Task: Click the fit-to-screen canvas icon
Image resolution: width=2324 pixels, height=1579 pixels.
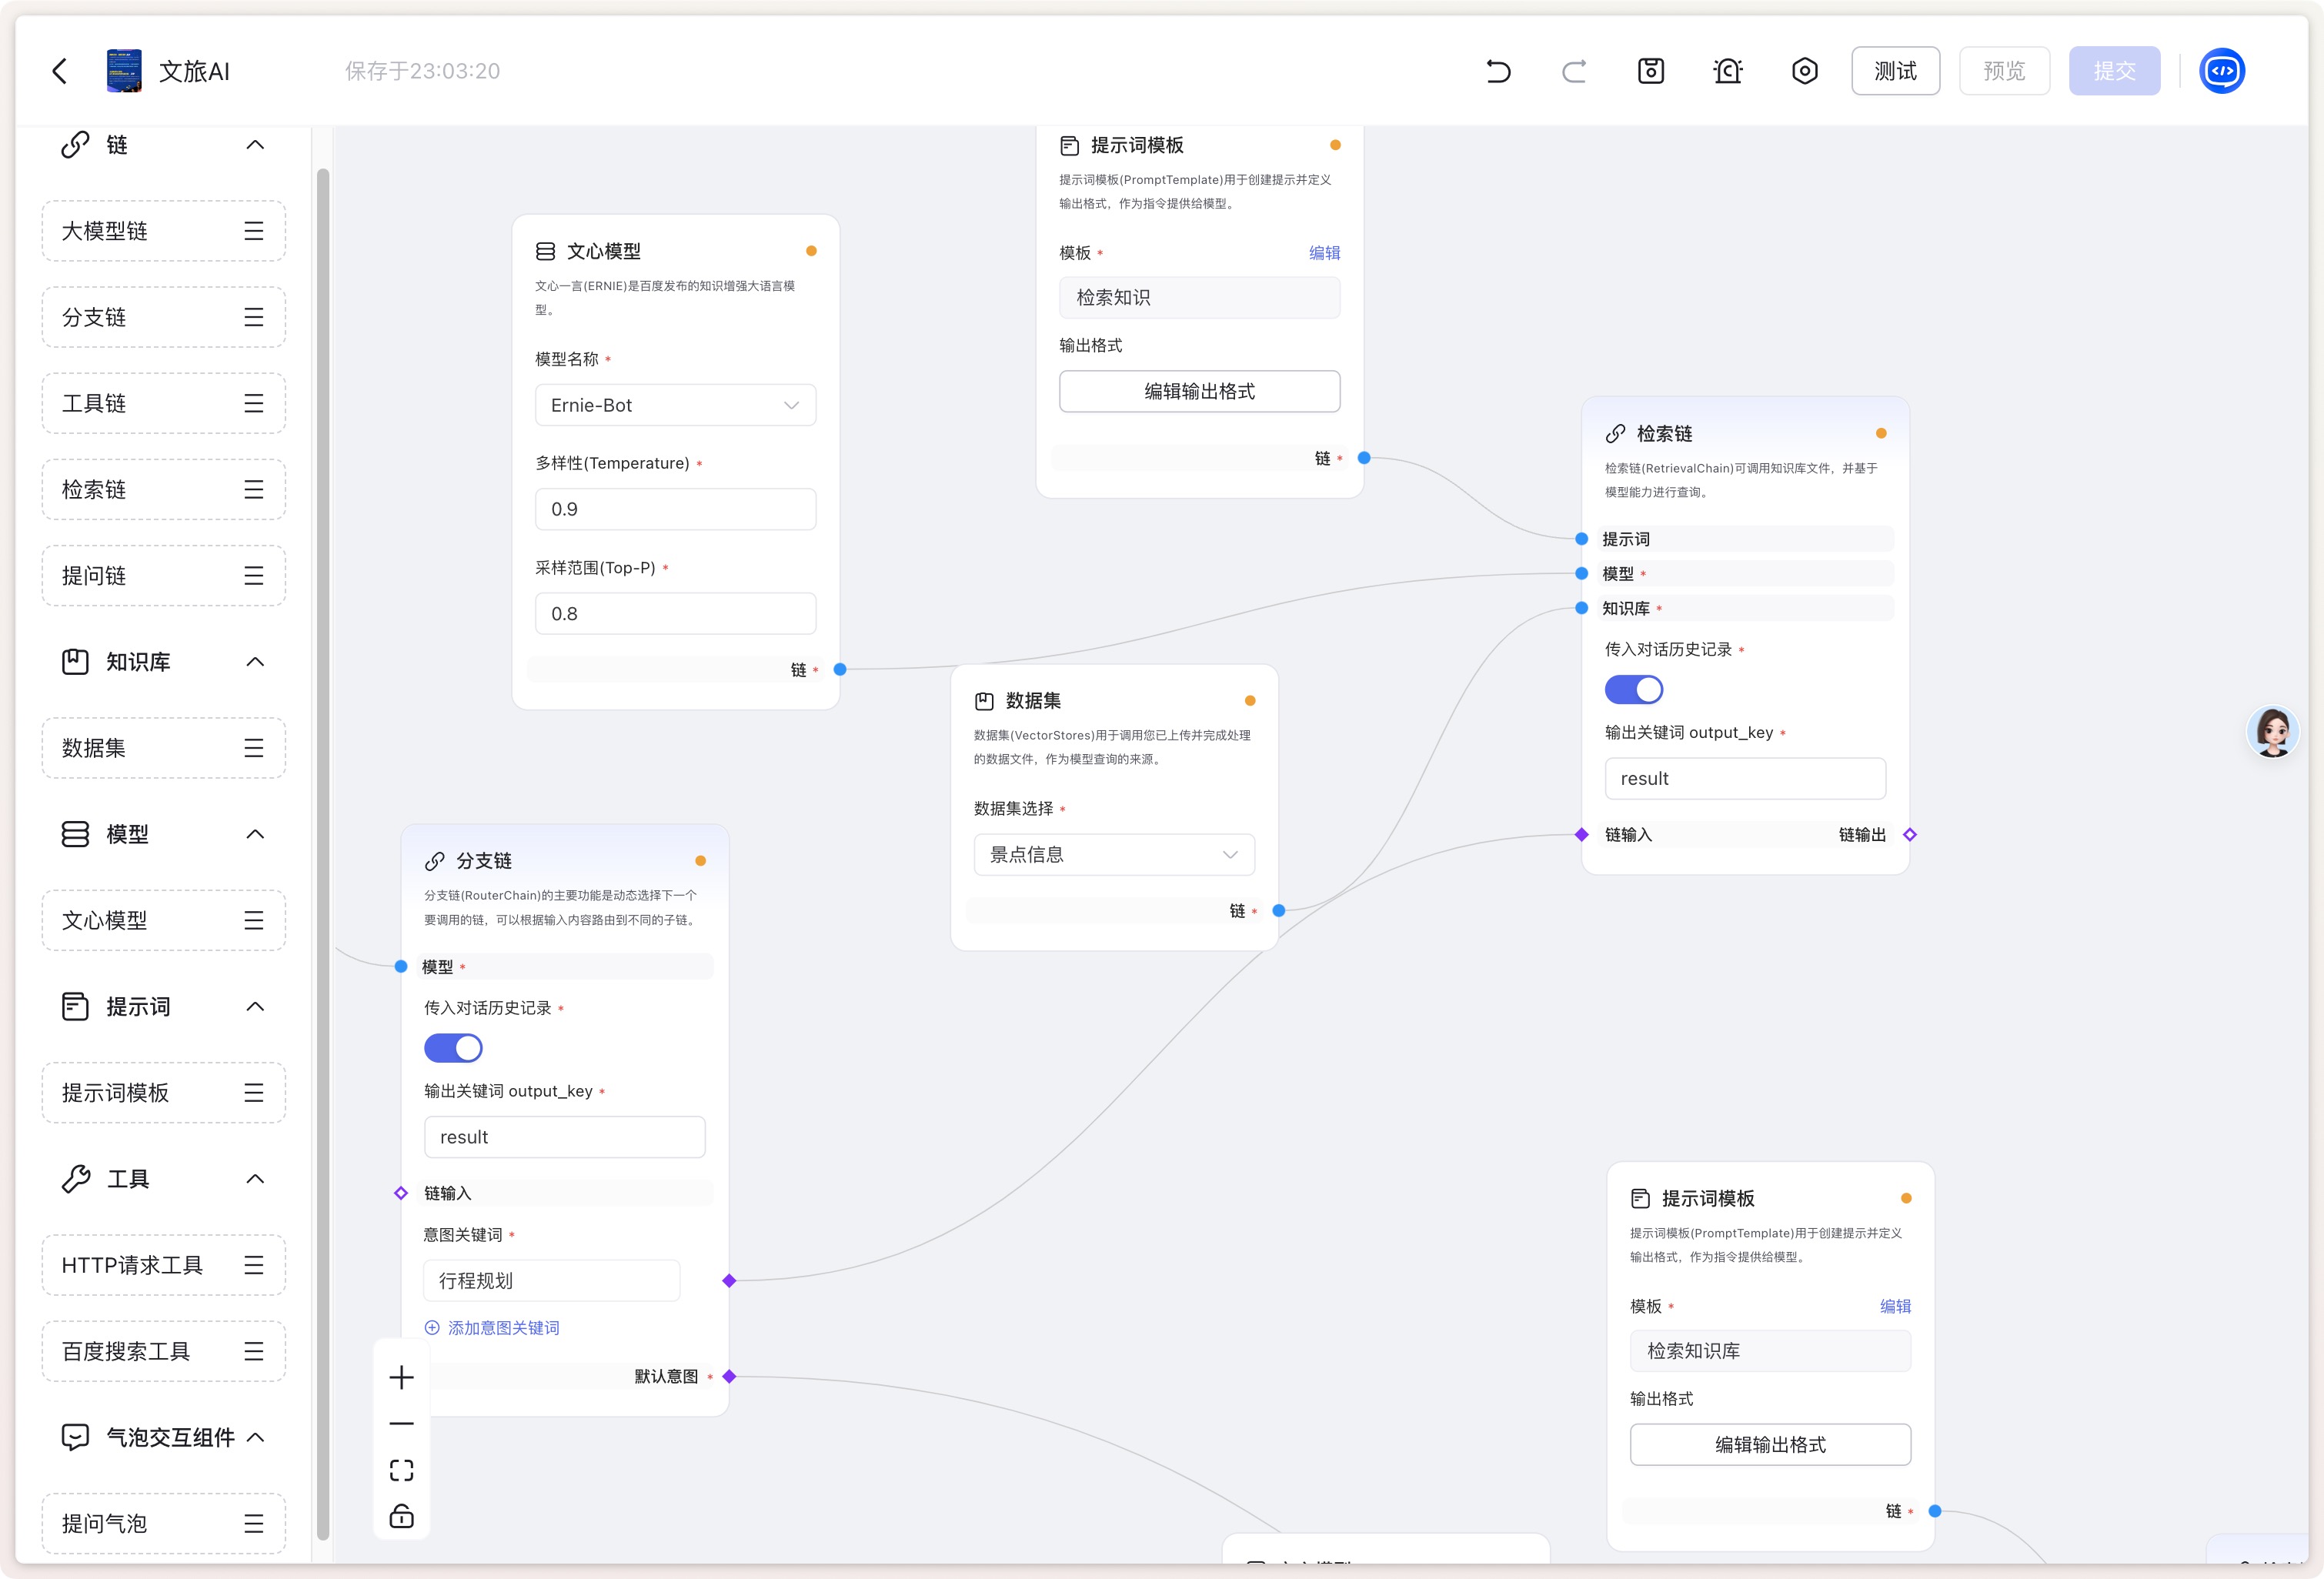Action: (401, 1470)
